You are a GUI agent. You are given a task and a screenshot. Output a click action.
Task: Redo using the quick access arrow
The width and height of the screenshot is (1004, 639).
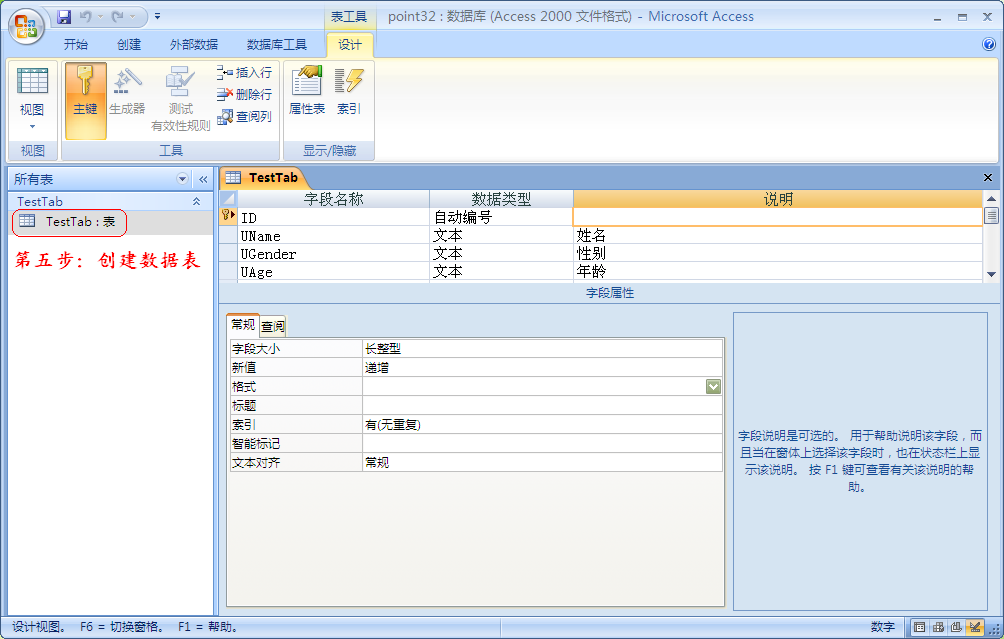118,17
